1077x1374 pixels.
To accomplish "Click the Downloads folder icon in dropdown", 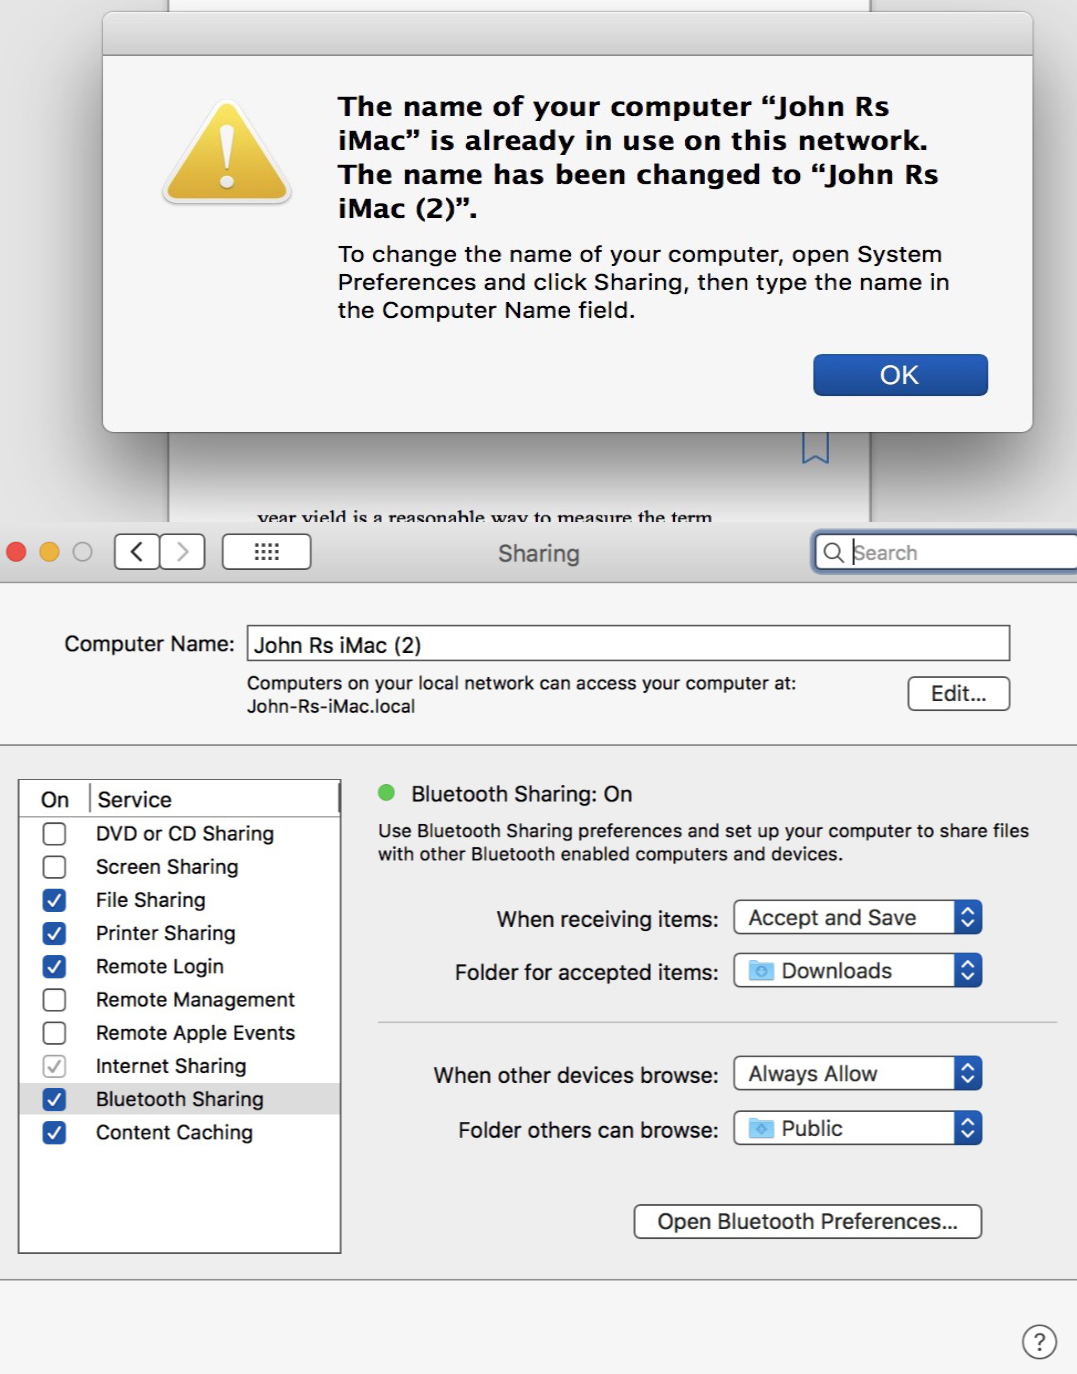I will [x=762, y=971].
